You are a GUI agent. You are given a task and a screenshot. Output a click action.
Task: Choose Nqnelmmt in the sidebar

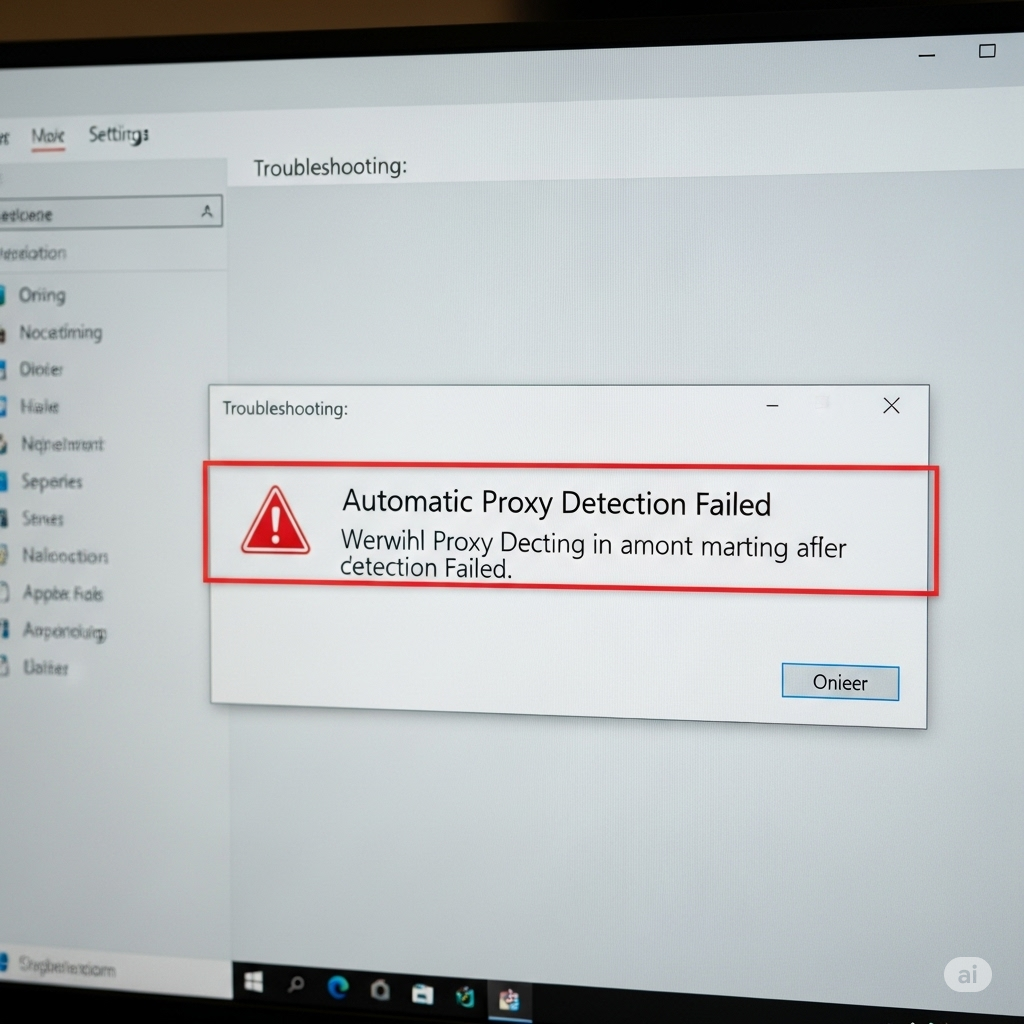[x=63, y=444]
